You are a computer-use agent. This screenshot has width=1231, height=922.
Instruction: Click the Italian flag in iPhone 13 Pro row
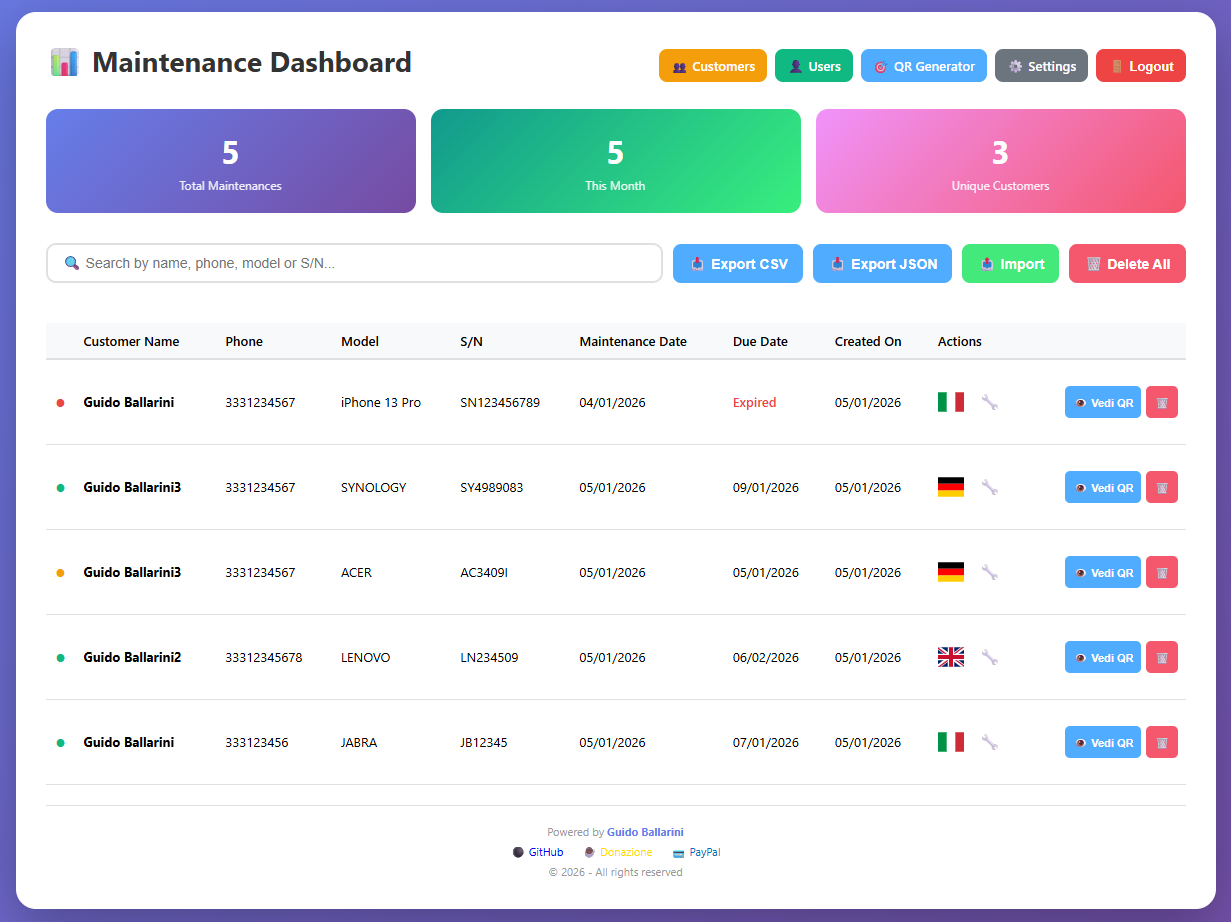pos(950,402)
